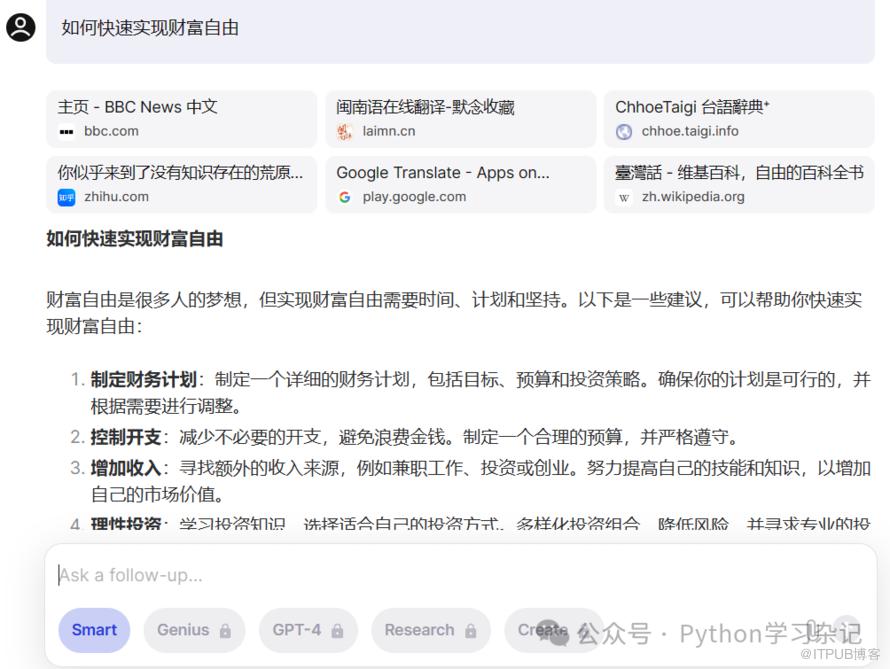Click the list item 制定财务计划
Viewport: 890px width, 669px height.
(480, 393)
